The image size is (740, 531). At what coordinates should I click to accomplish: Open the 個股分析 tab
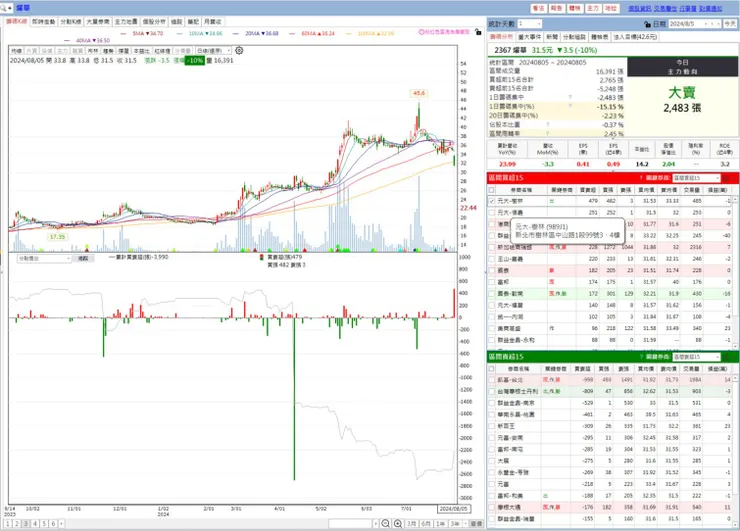[x=154, y=22]
